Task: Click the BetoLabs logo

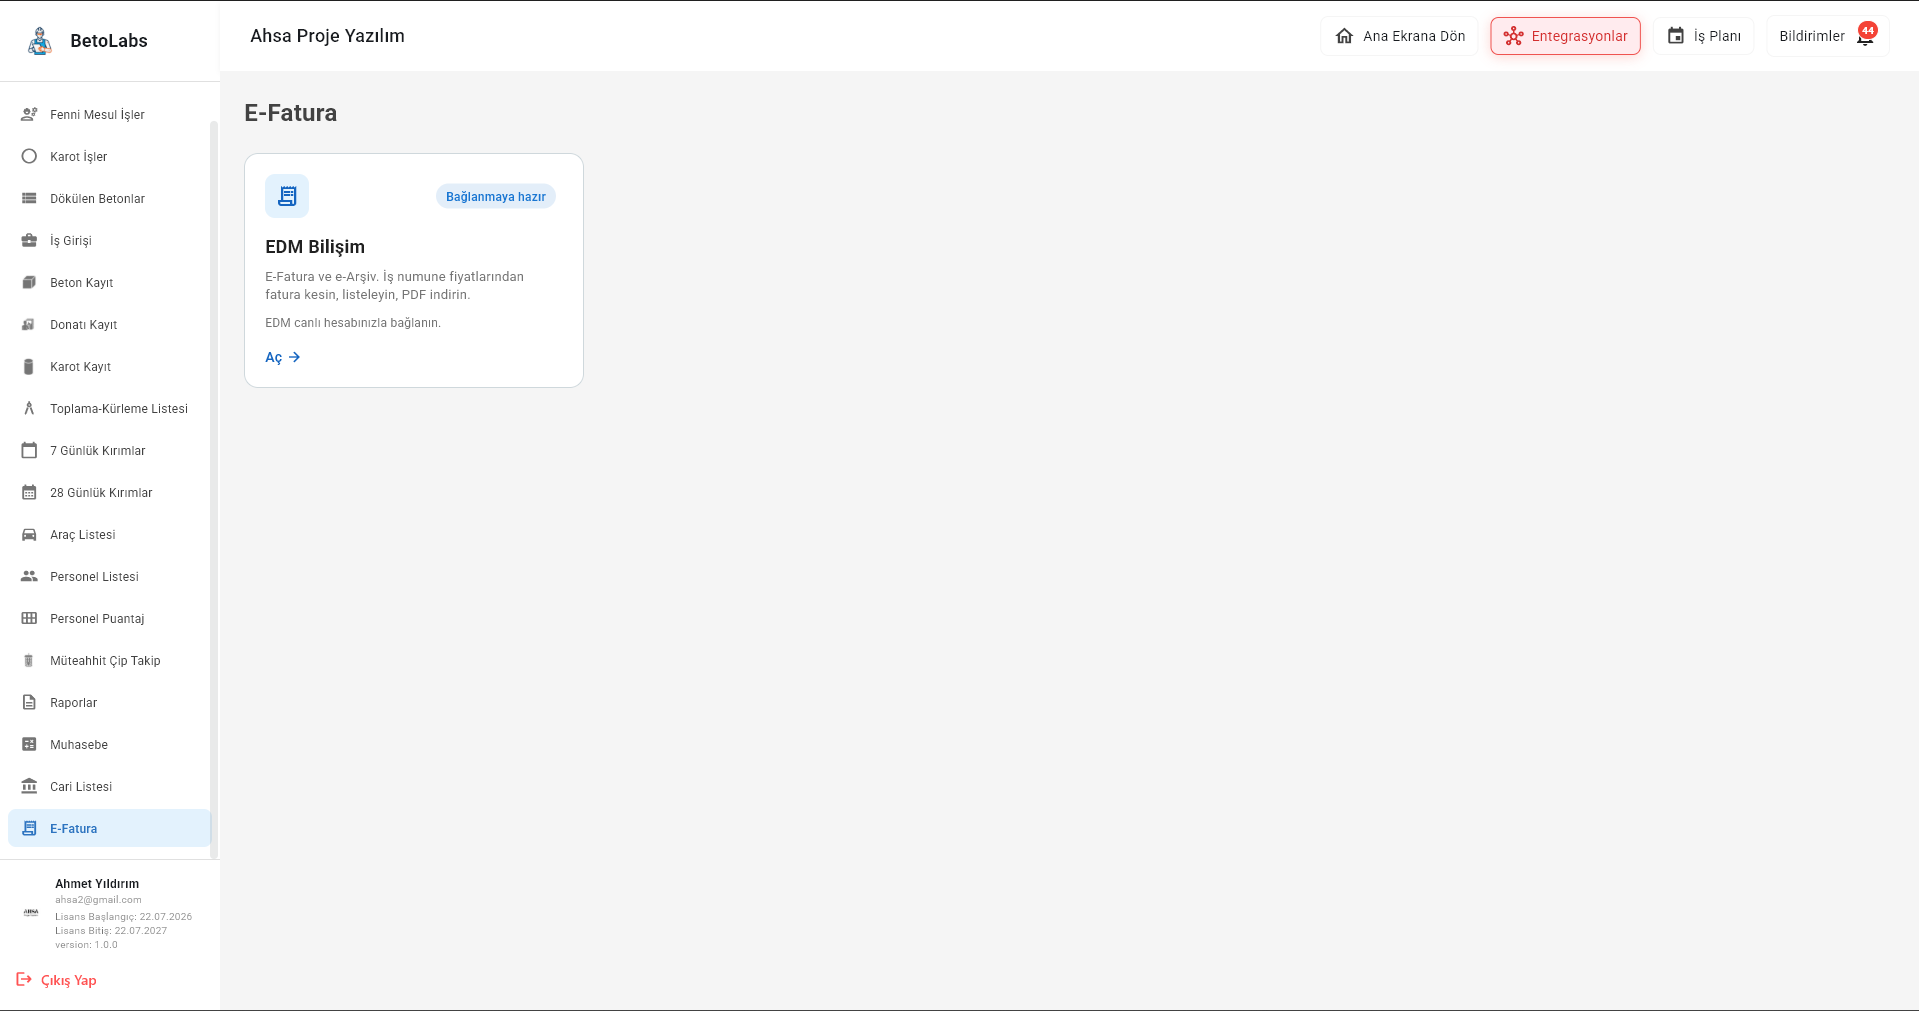Action: [40, 41]
